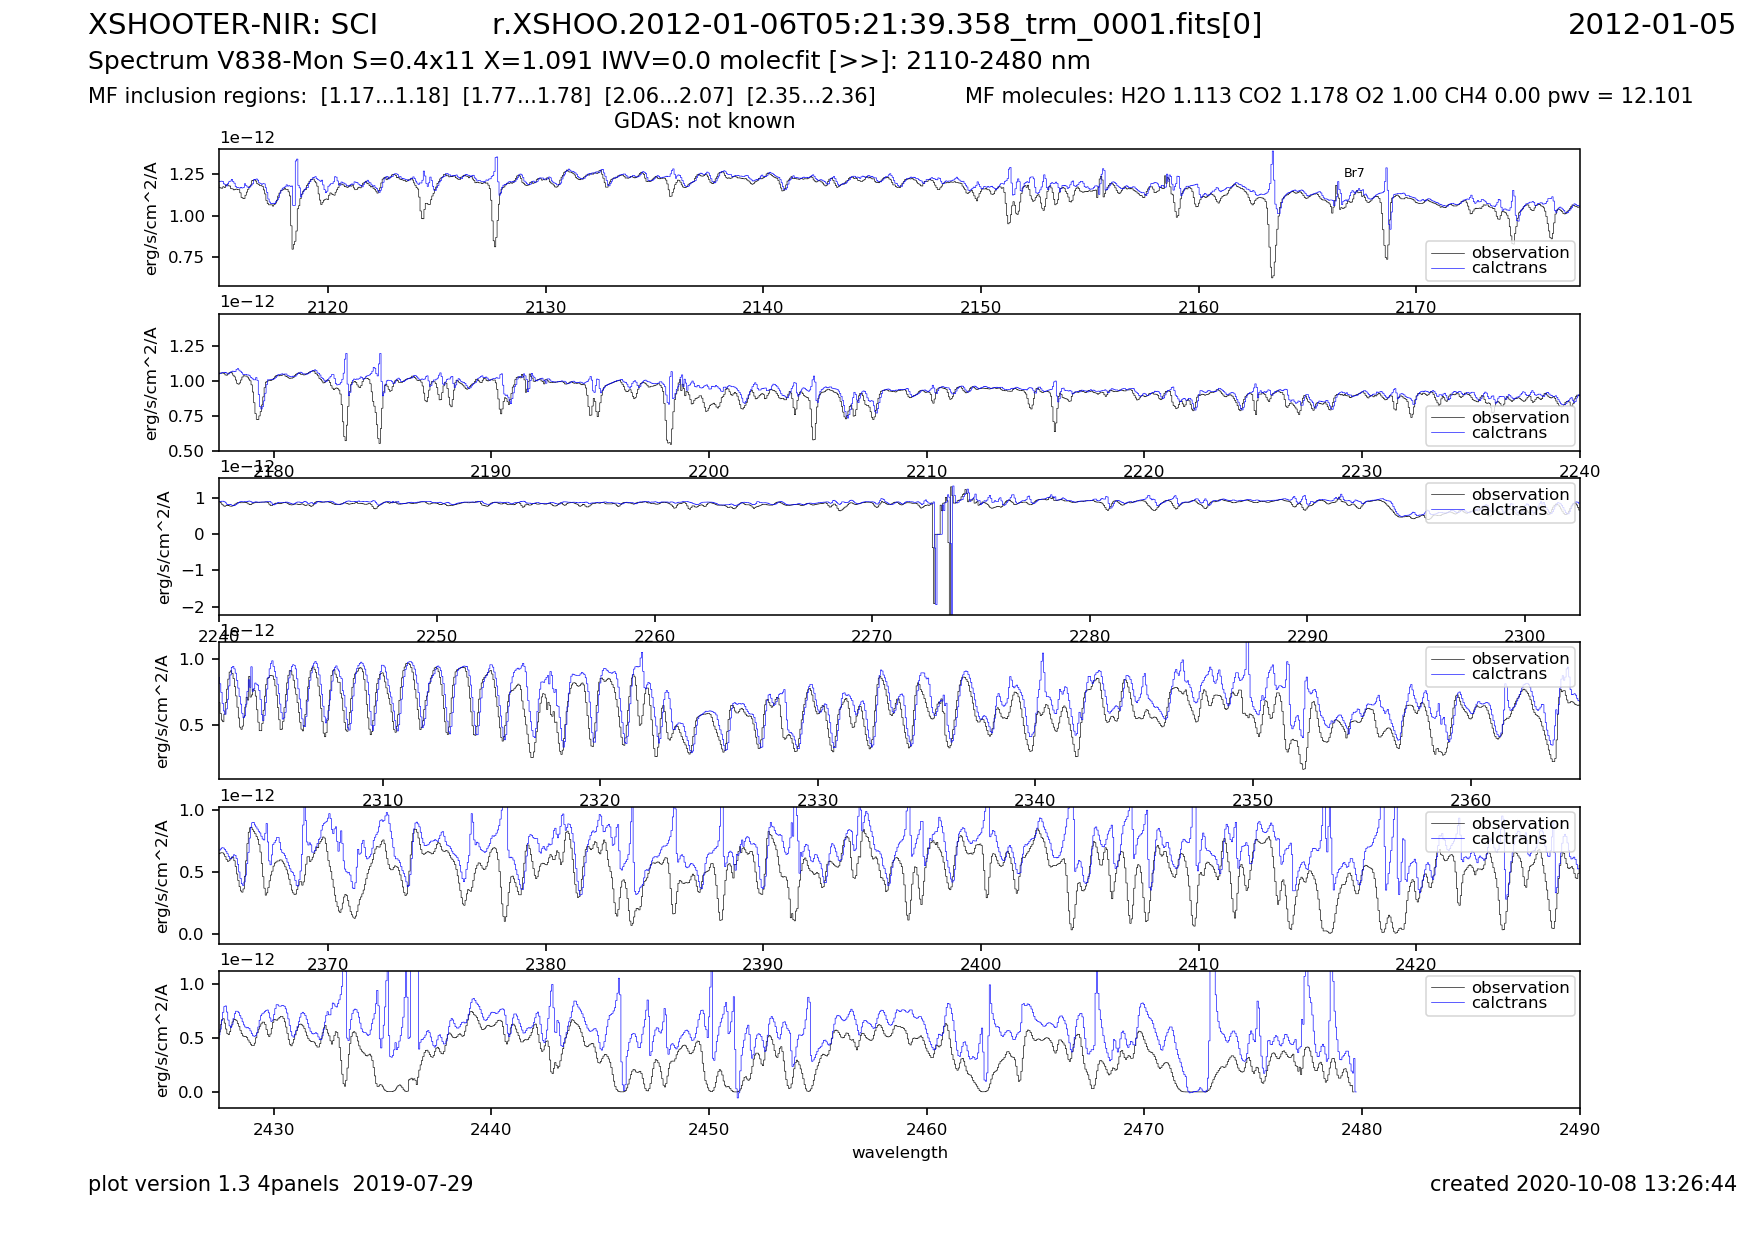This screenshot has width=1755, height=1245.
Task: Click the GDAS: not known label
Action: [704, 121]
